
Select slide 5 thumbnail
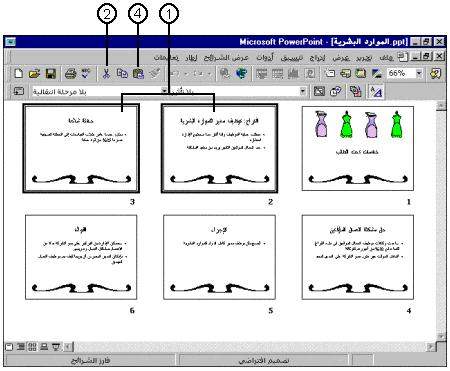[x=219, y=257]
